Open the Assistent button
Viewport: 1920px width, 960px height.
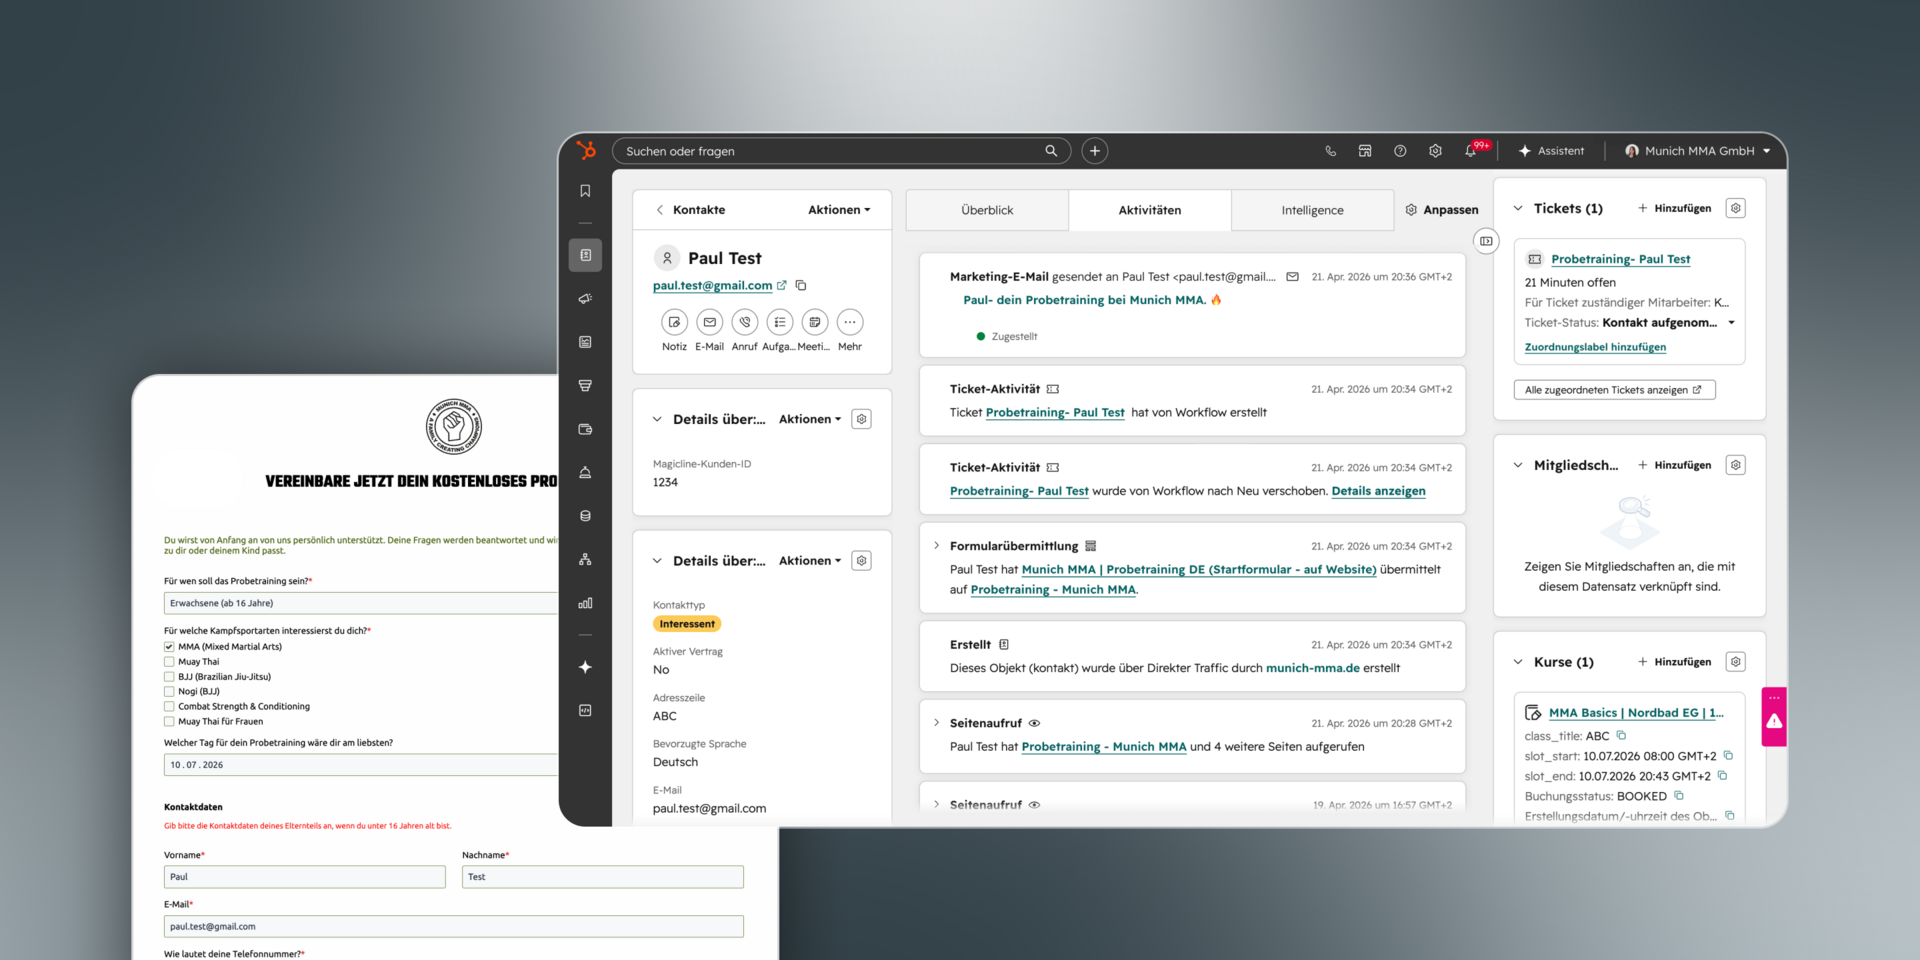pyautogui.click(x=1551, y=151)
